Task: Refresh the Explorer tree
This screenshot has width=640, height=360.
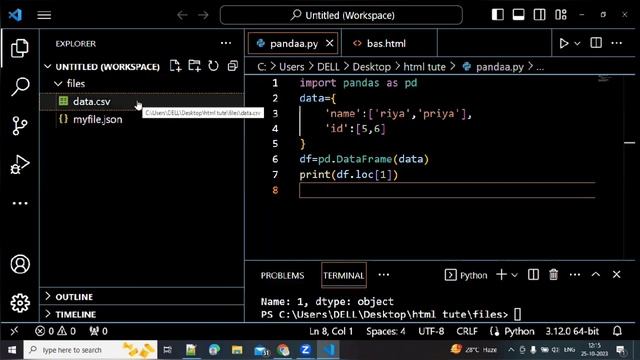Action: tap(213, 66)
